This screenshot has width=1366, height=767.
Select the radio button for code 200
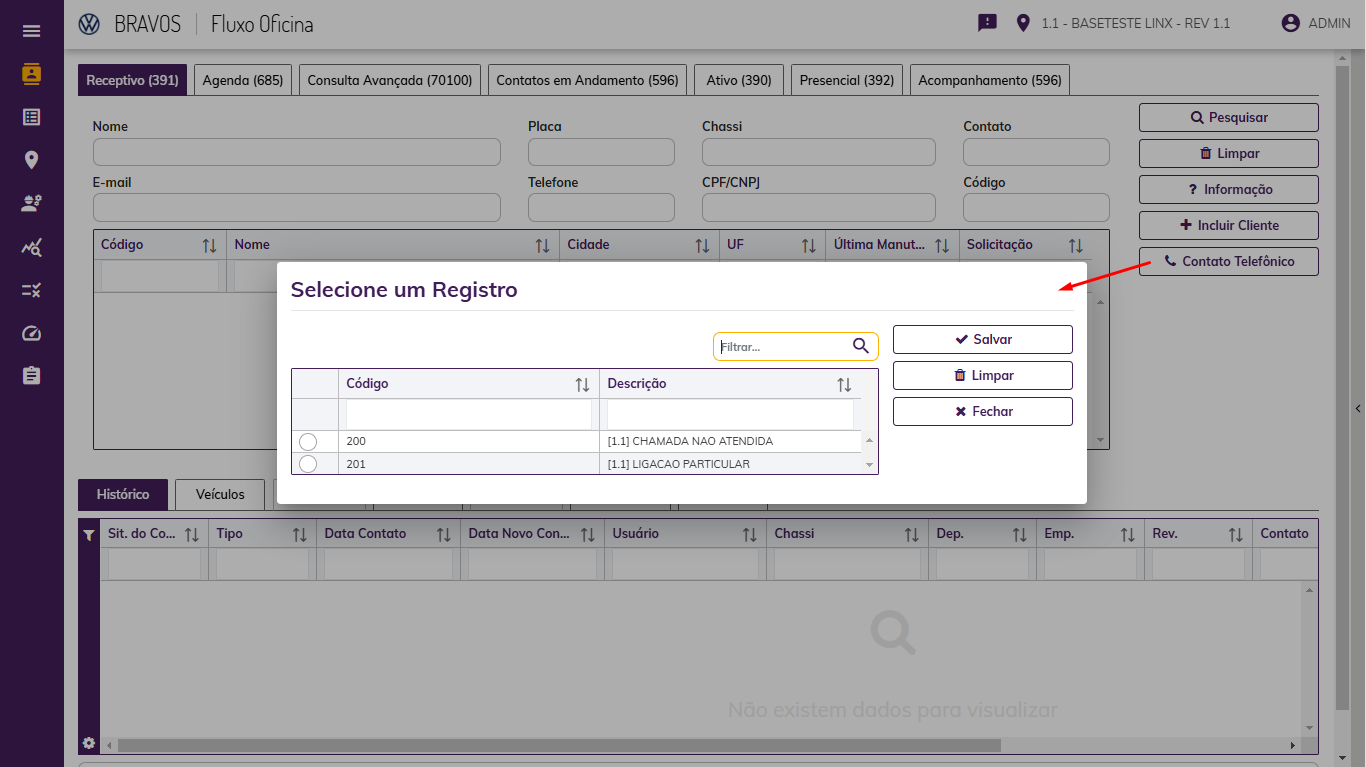pyautogui.click(x=308, y=442)
